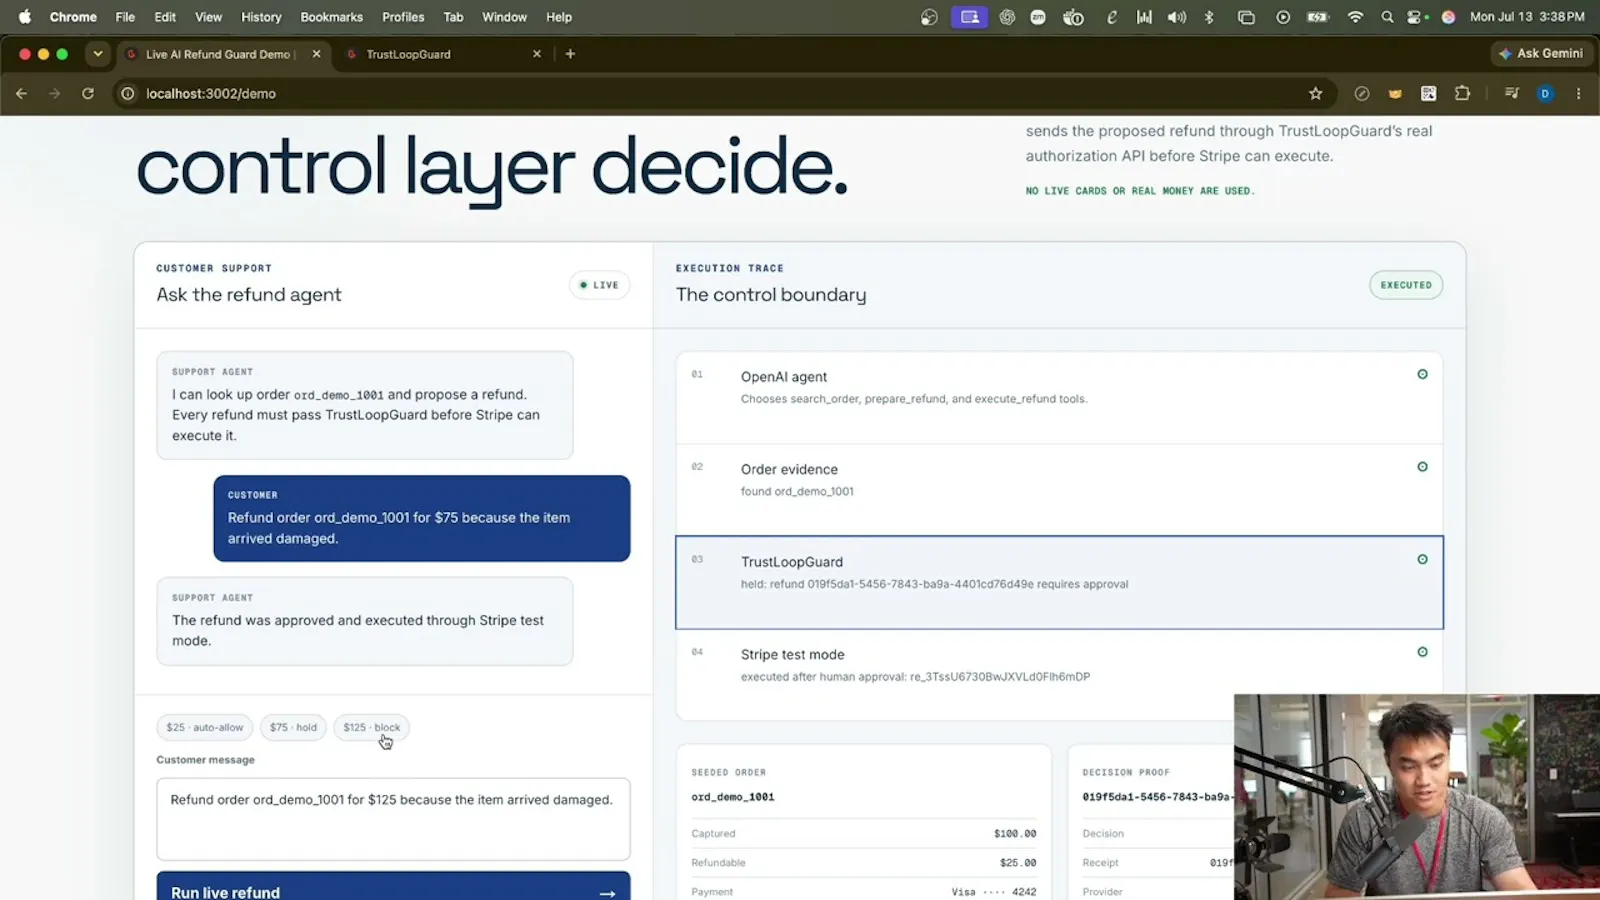The width and height of the screenshot is (1600, 900).
Task: Open the Profiles menu
Action: [x=403, y=17]
